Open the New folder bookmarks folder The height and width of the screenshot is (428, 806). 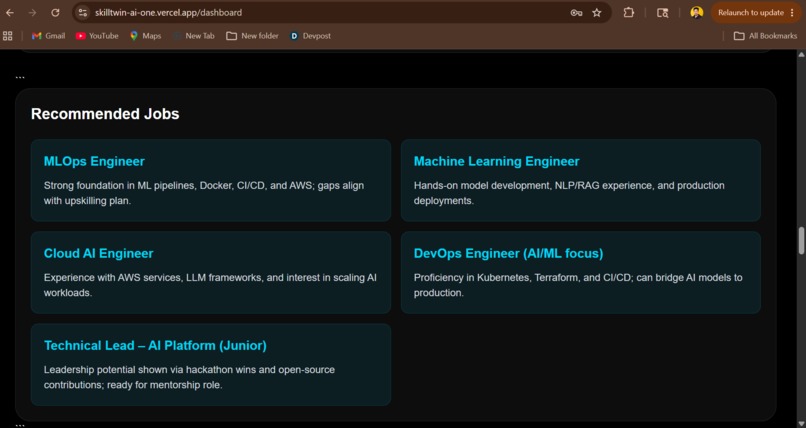(252, 36)
